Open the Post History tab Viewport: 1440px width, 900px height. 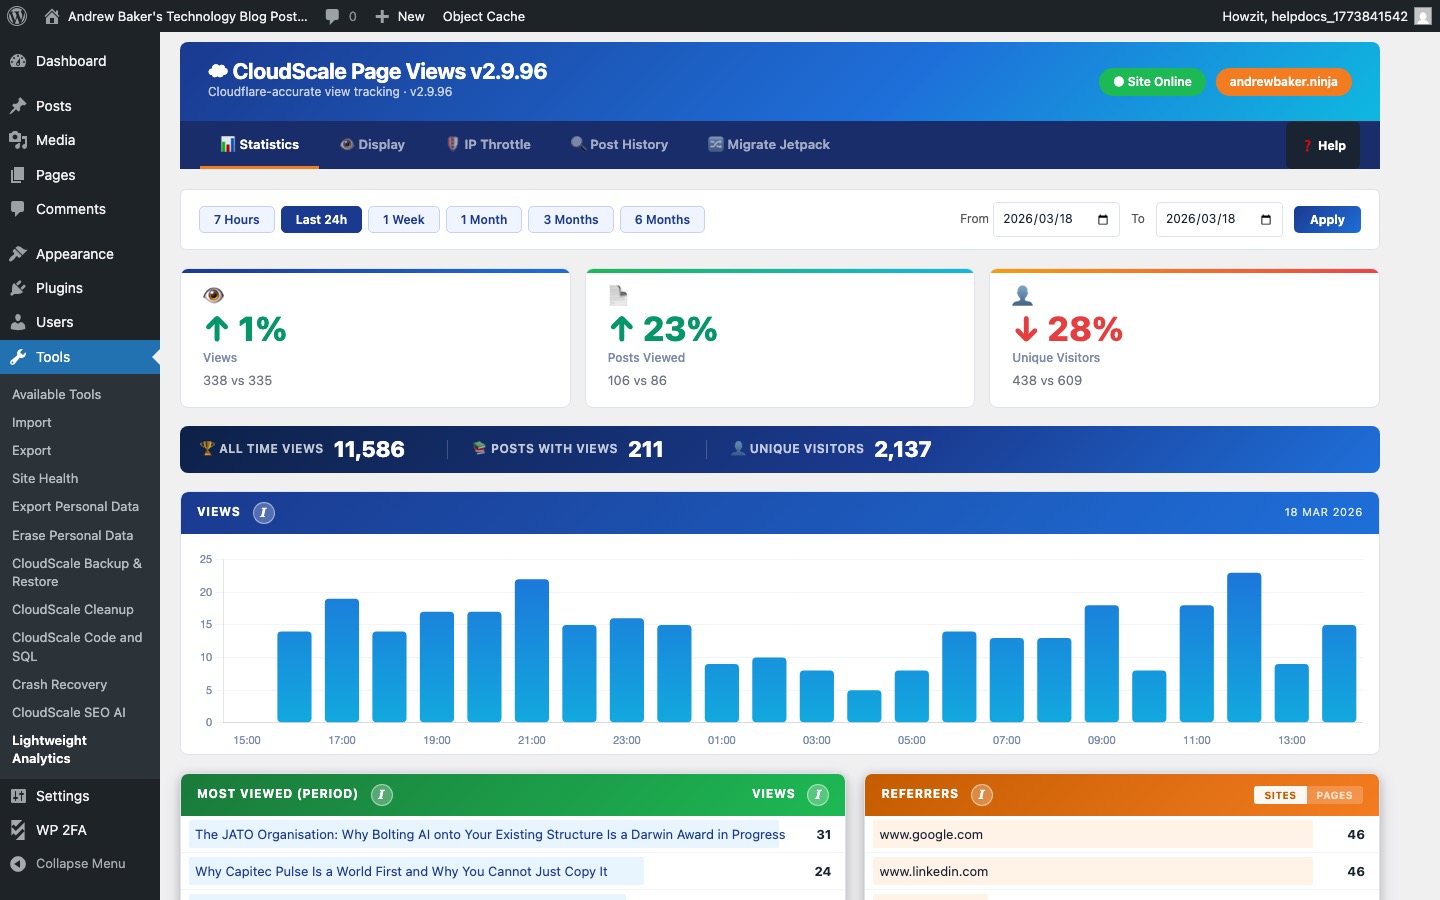pyautogui.click(x=619, y=144)
